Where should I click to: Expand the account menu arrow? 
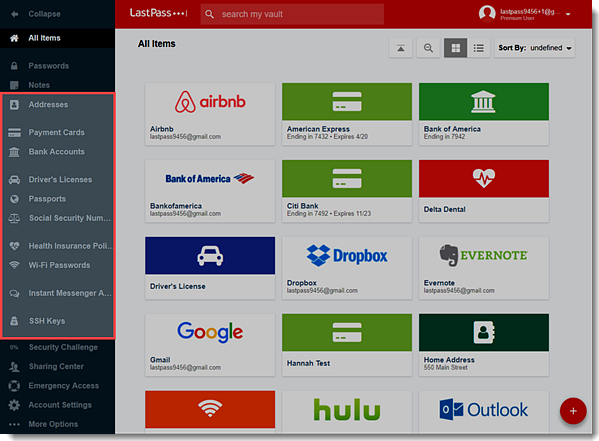[568, 15]
